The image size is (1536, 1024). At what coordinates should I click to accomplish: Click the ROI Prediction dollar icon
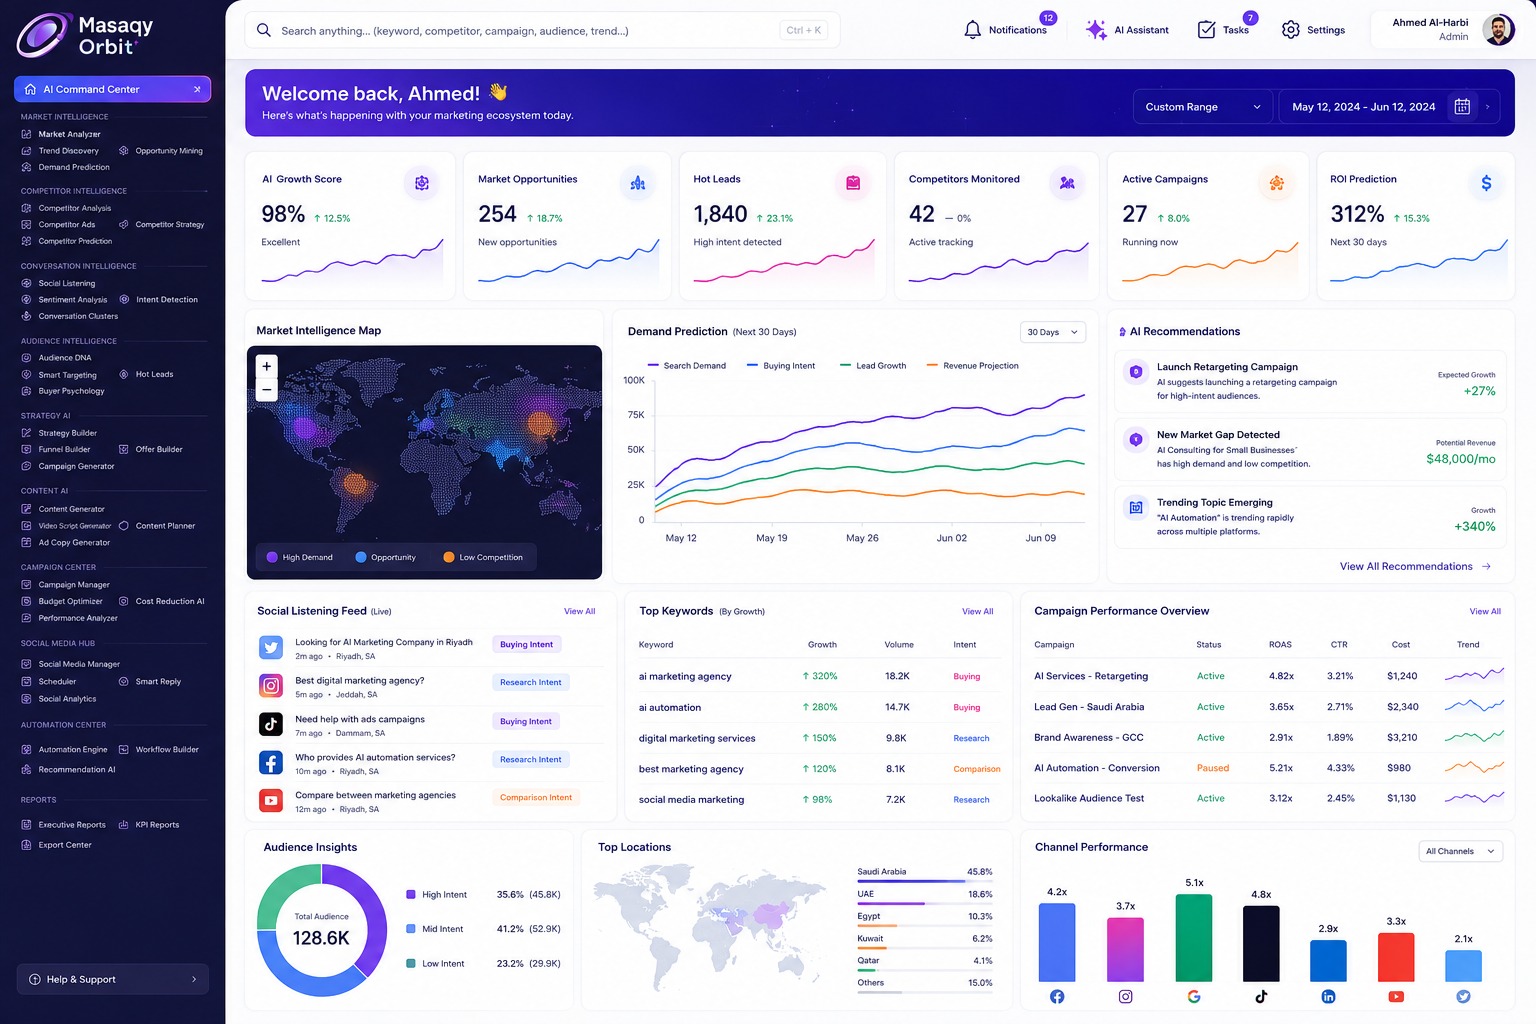[x=1486, y=183]
